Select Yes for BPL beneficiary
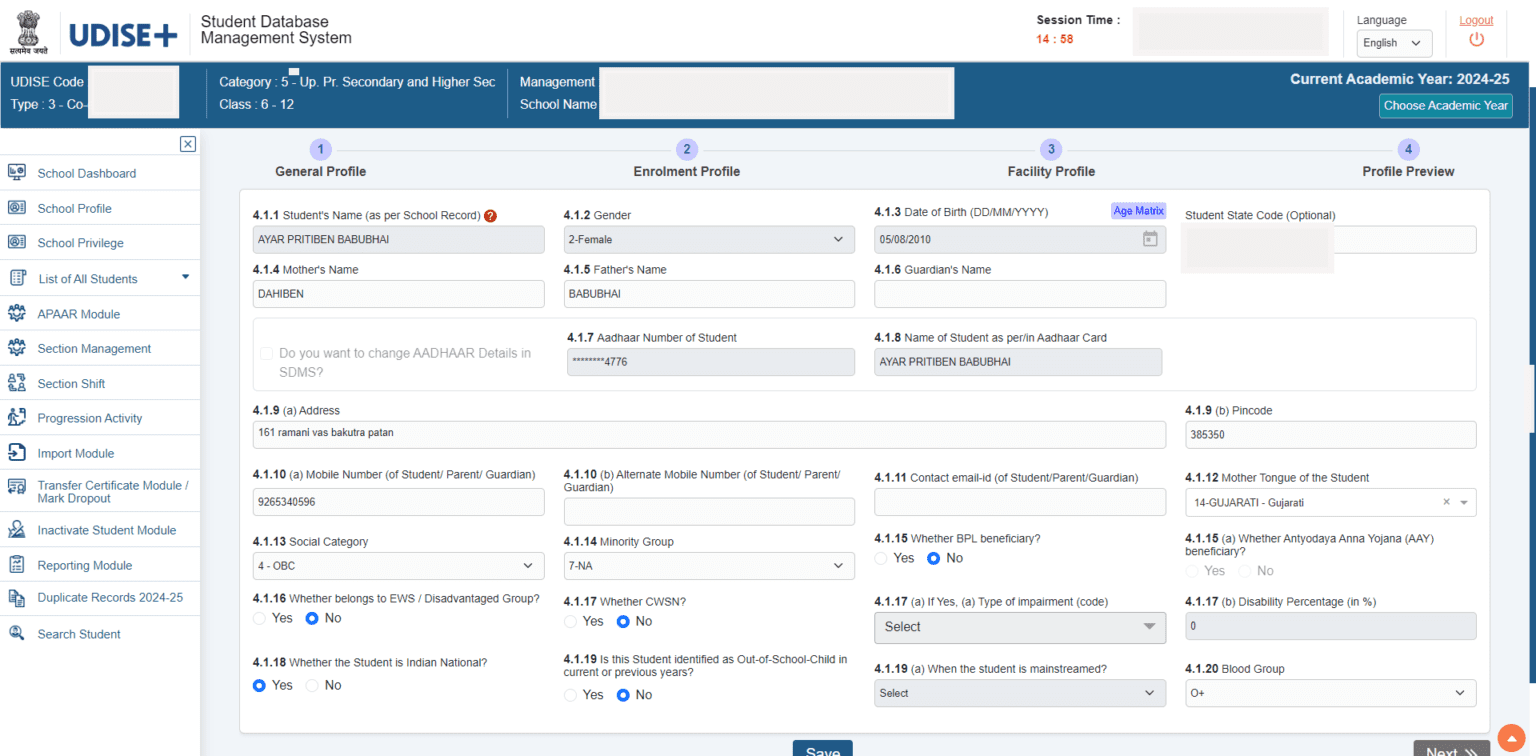This screenshot has width=1536, height=756. [x=881, y=558]
